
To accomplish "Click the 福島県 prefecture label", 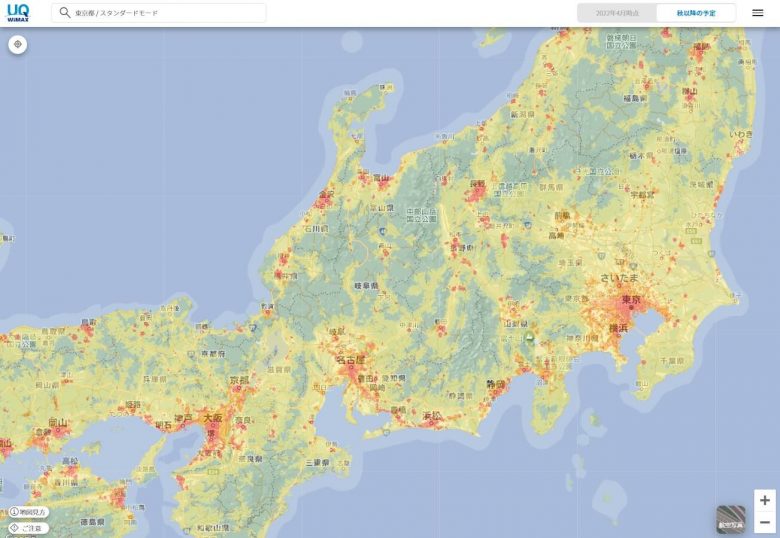I will [635, 98].
